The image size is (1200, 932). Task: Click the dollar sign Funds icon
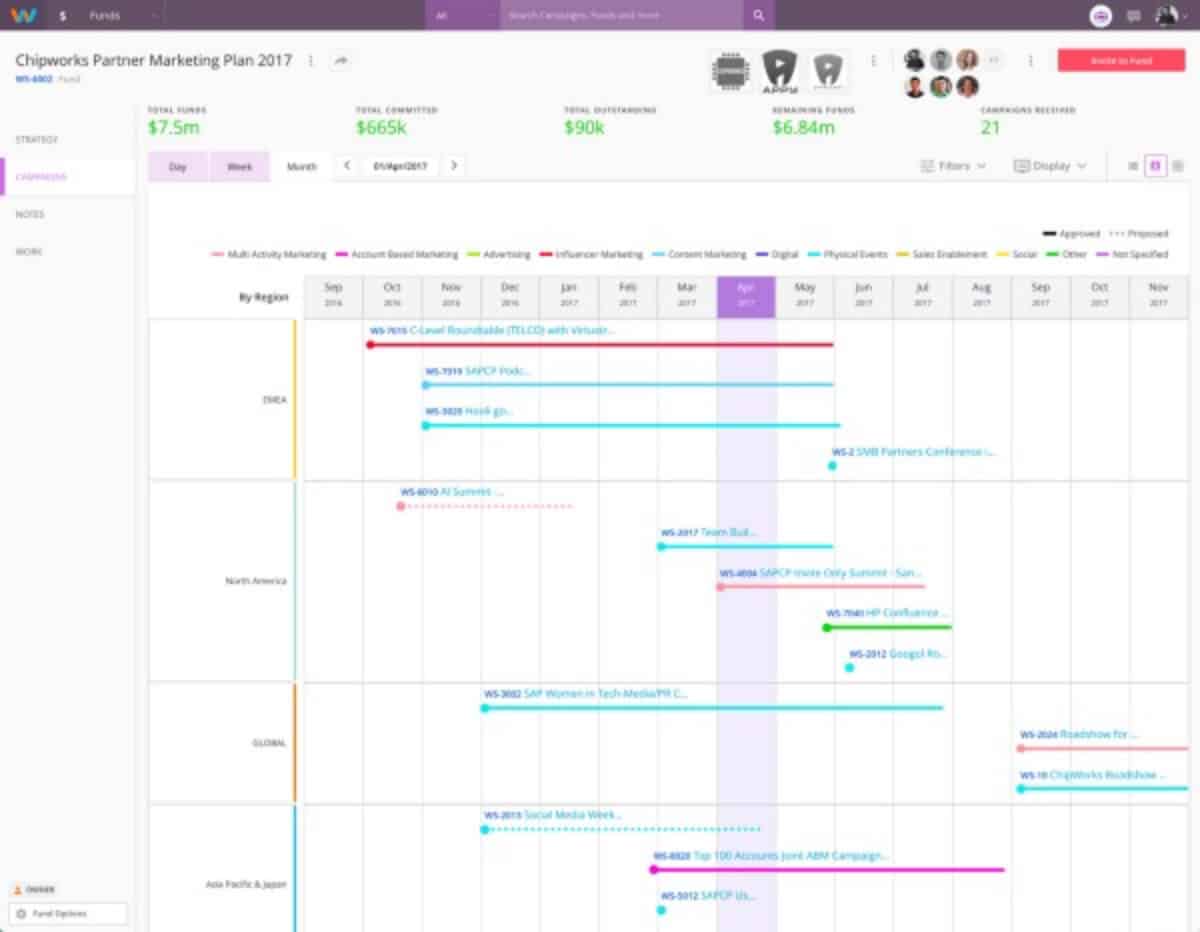[x=63, y=16]
